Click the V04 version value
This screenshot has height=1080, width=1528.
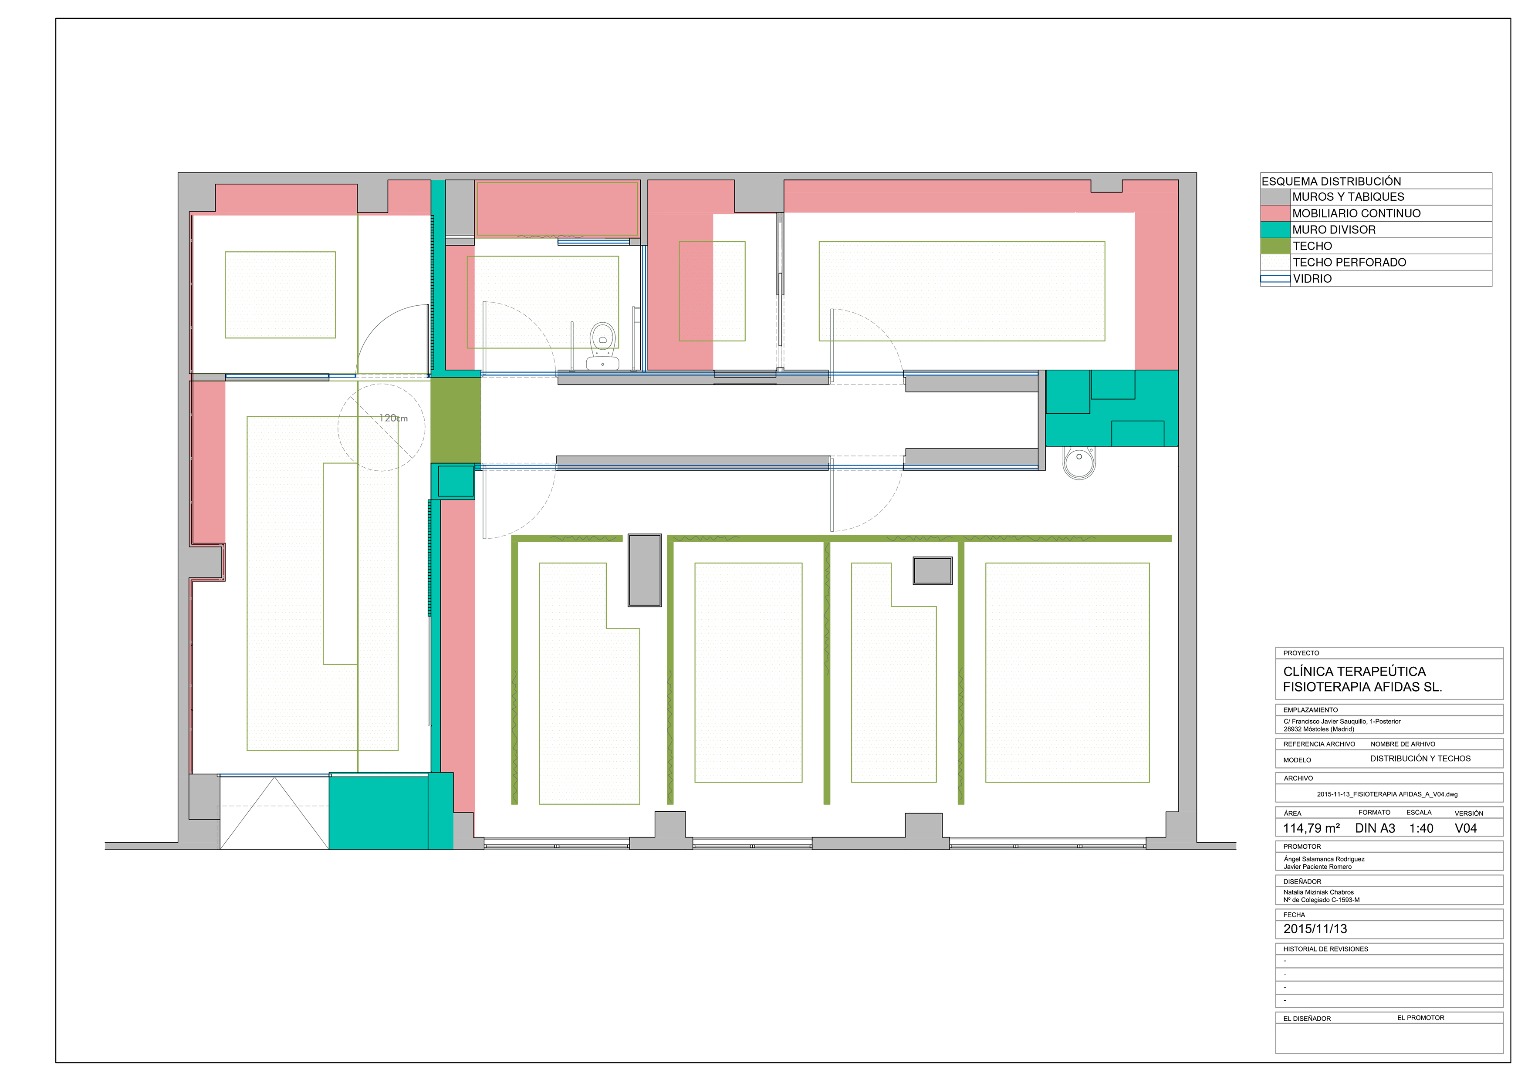(x=1465, y=828)
